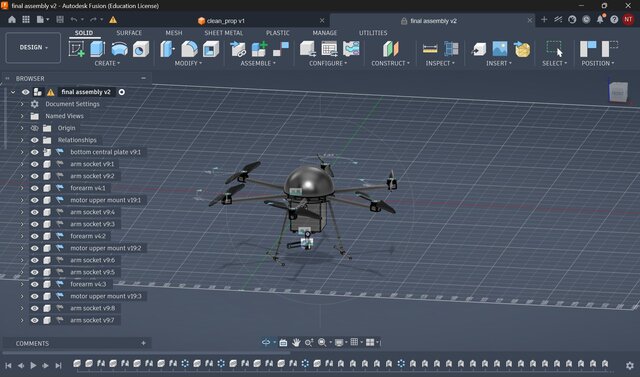The height and width of the screenshot is (377, 640).
Task: Switch to the SHEET METAL tab
Action: tap(224, 33)
